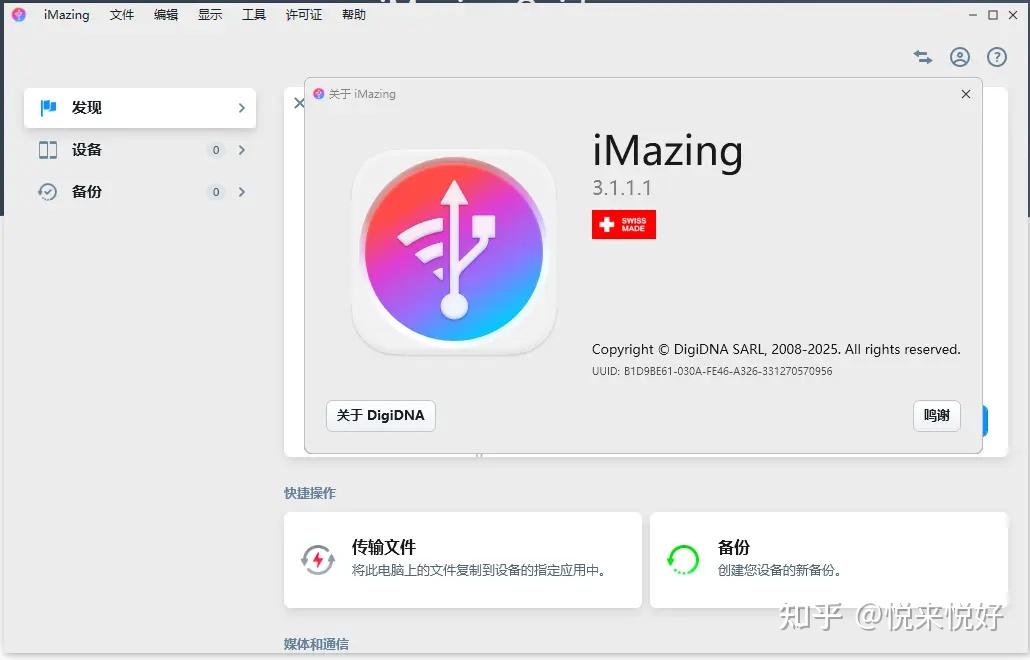The width and height of the screenshot is (1030, 660).
Task: Click the SWISS MADE badge
Action: click(623, 224)
